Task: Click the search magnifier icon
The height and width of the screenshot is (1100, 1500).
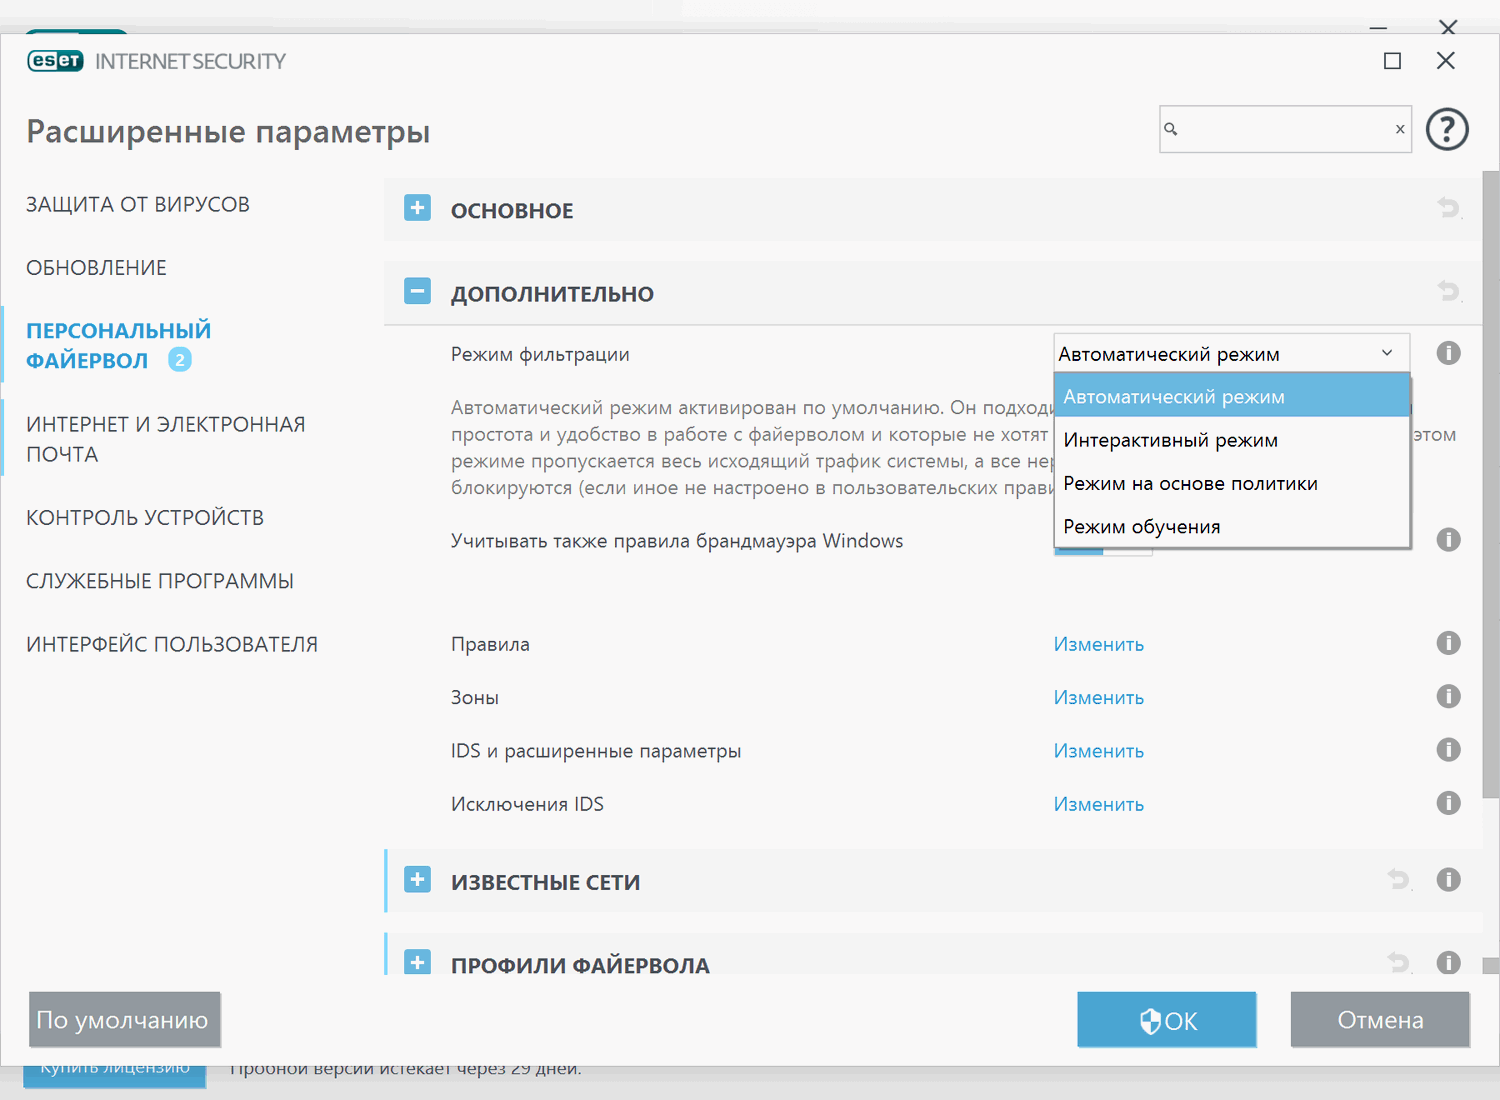Action: click(1172, 129)
